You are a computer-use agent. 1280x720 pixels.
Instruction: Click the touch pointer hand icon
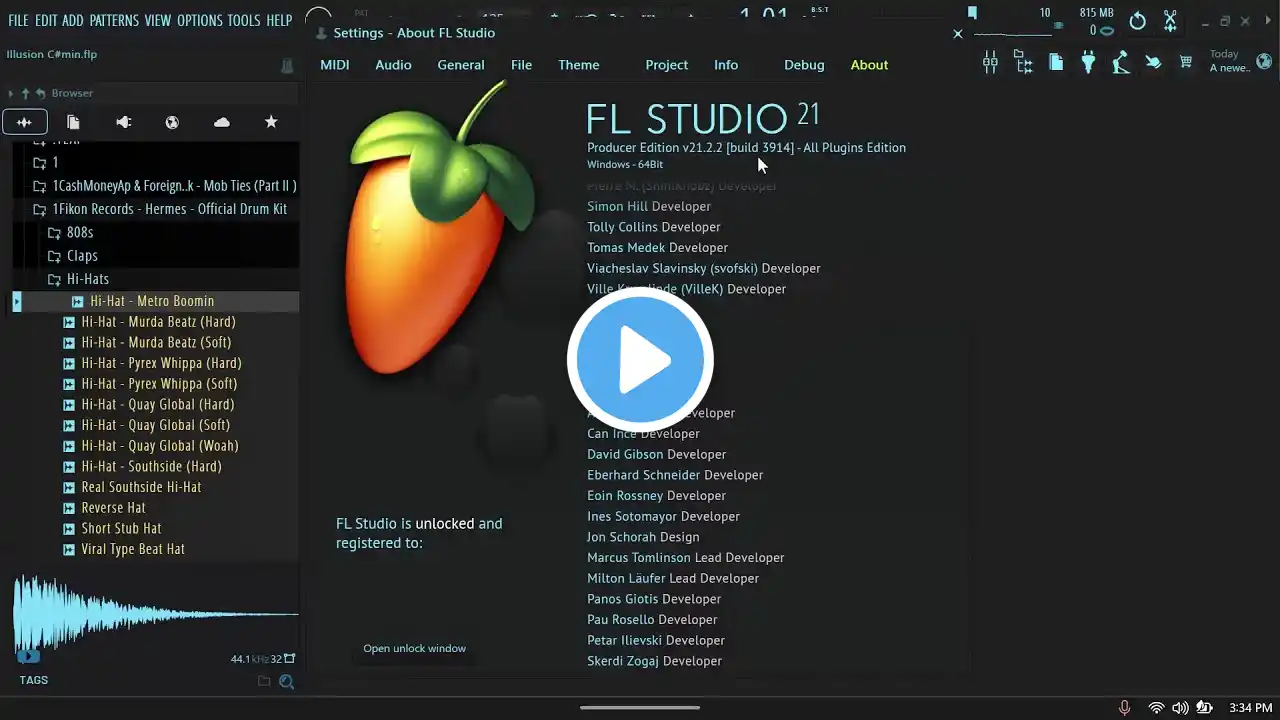point(1153,62)
